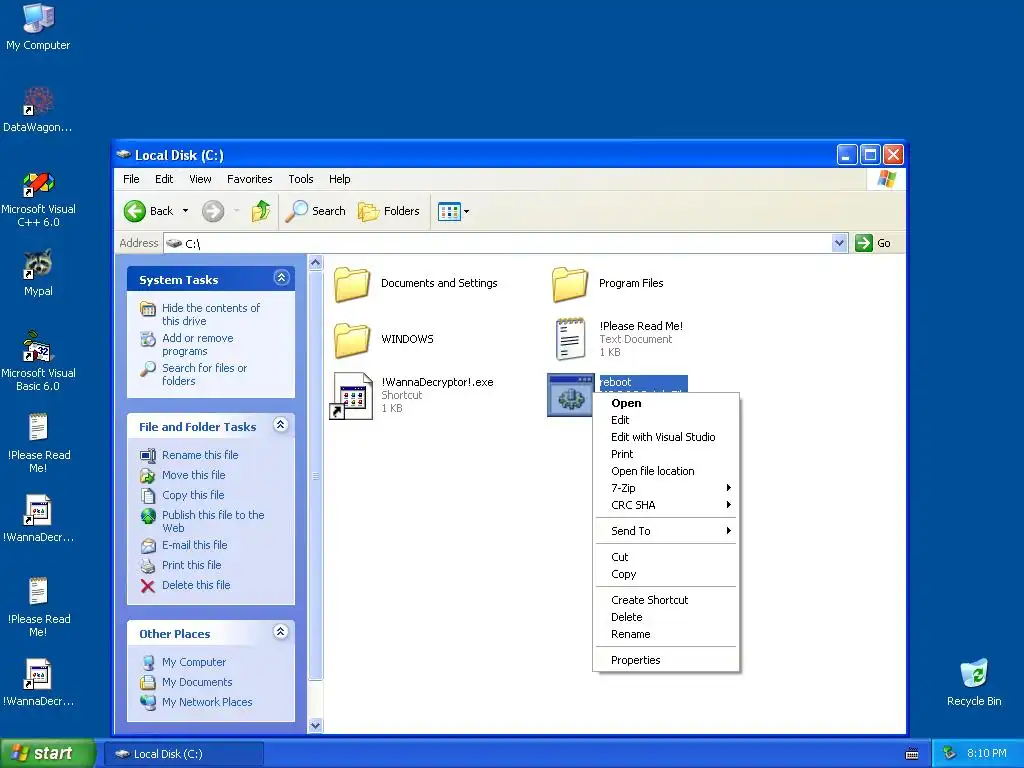Screen dimensions: 1024x768
Task: Choose Cut in context menu
Action: coord(666,557)
